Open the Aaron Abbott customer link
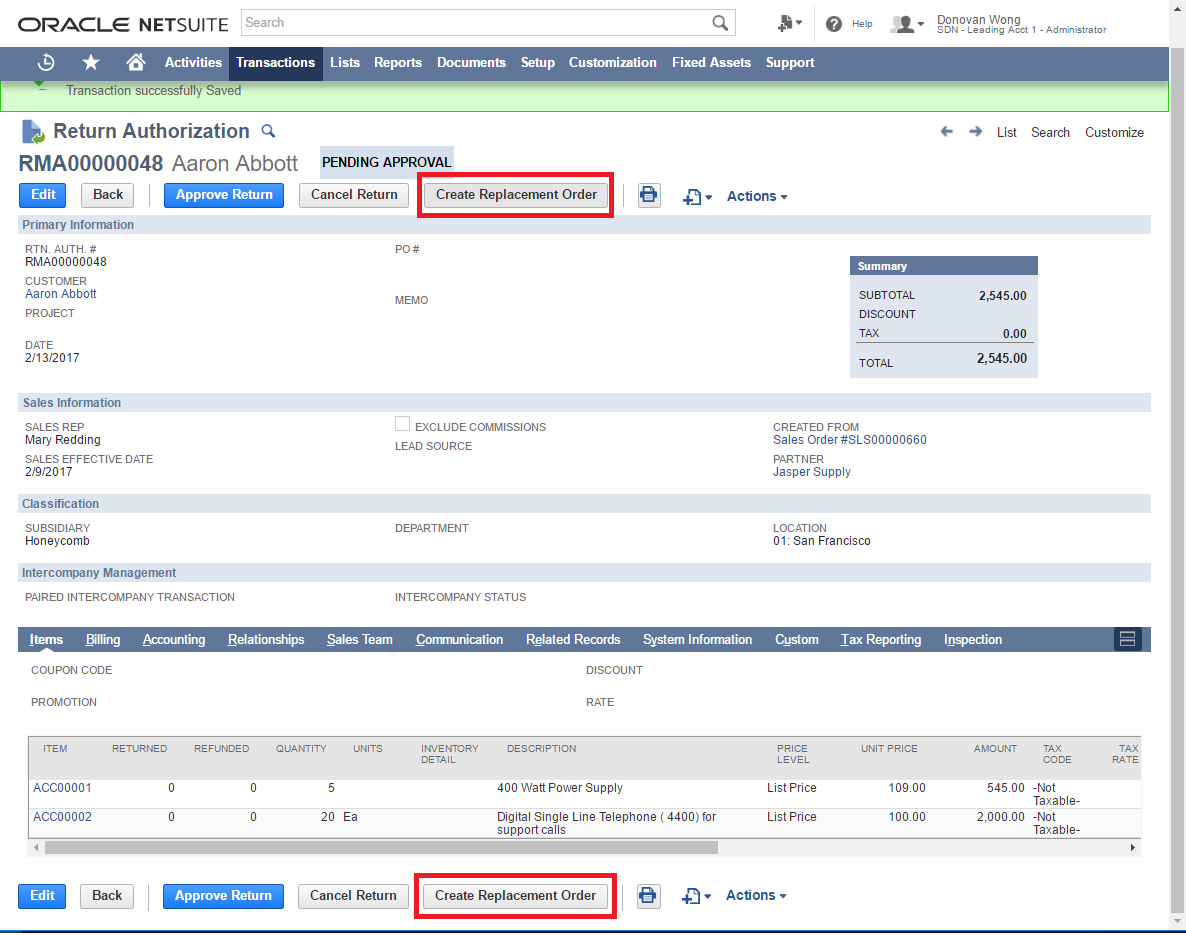The width and height of the screenshot is (1186, 935). (x=61, y=294)
